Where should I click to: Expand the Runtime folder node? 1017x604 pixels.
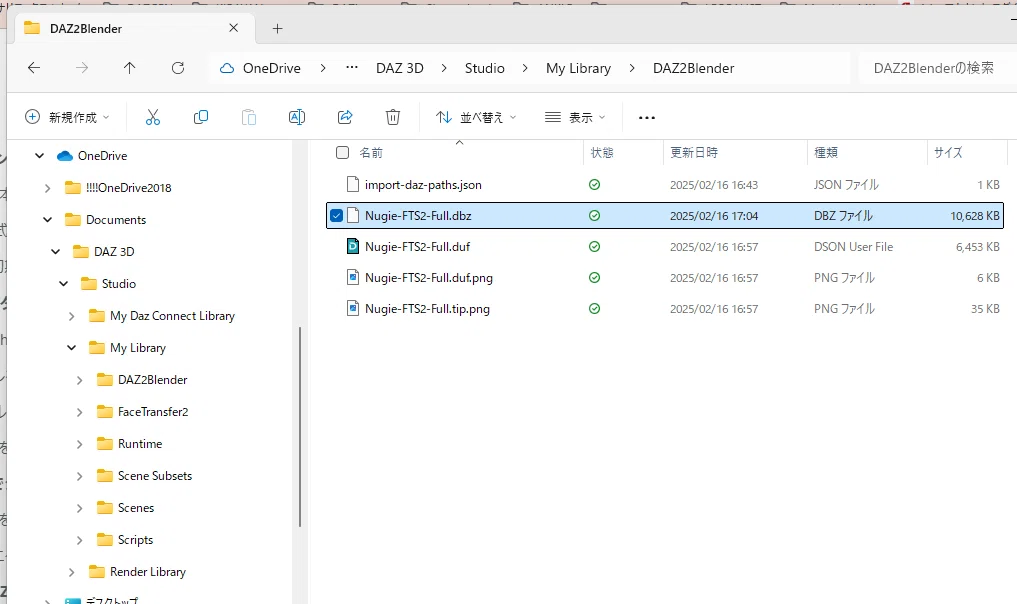coord(79,444)
